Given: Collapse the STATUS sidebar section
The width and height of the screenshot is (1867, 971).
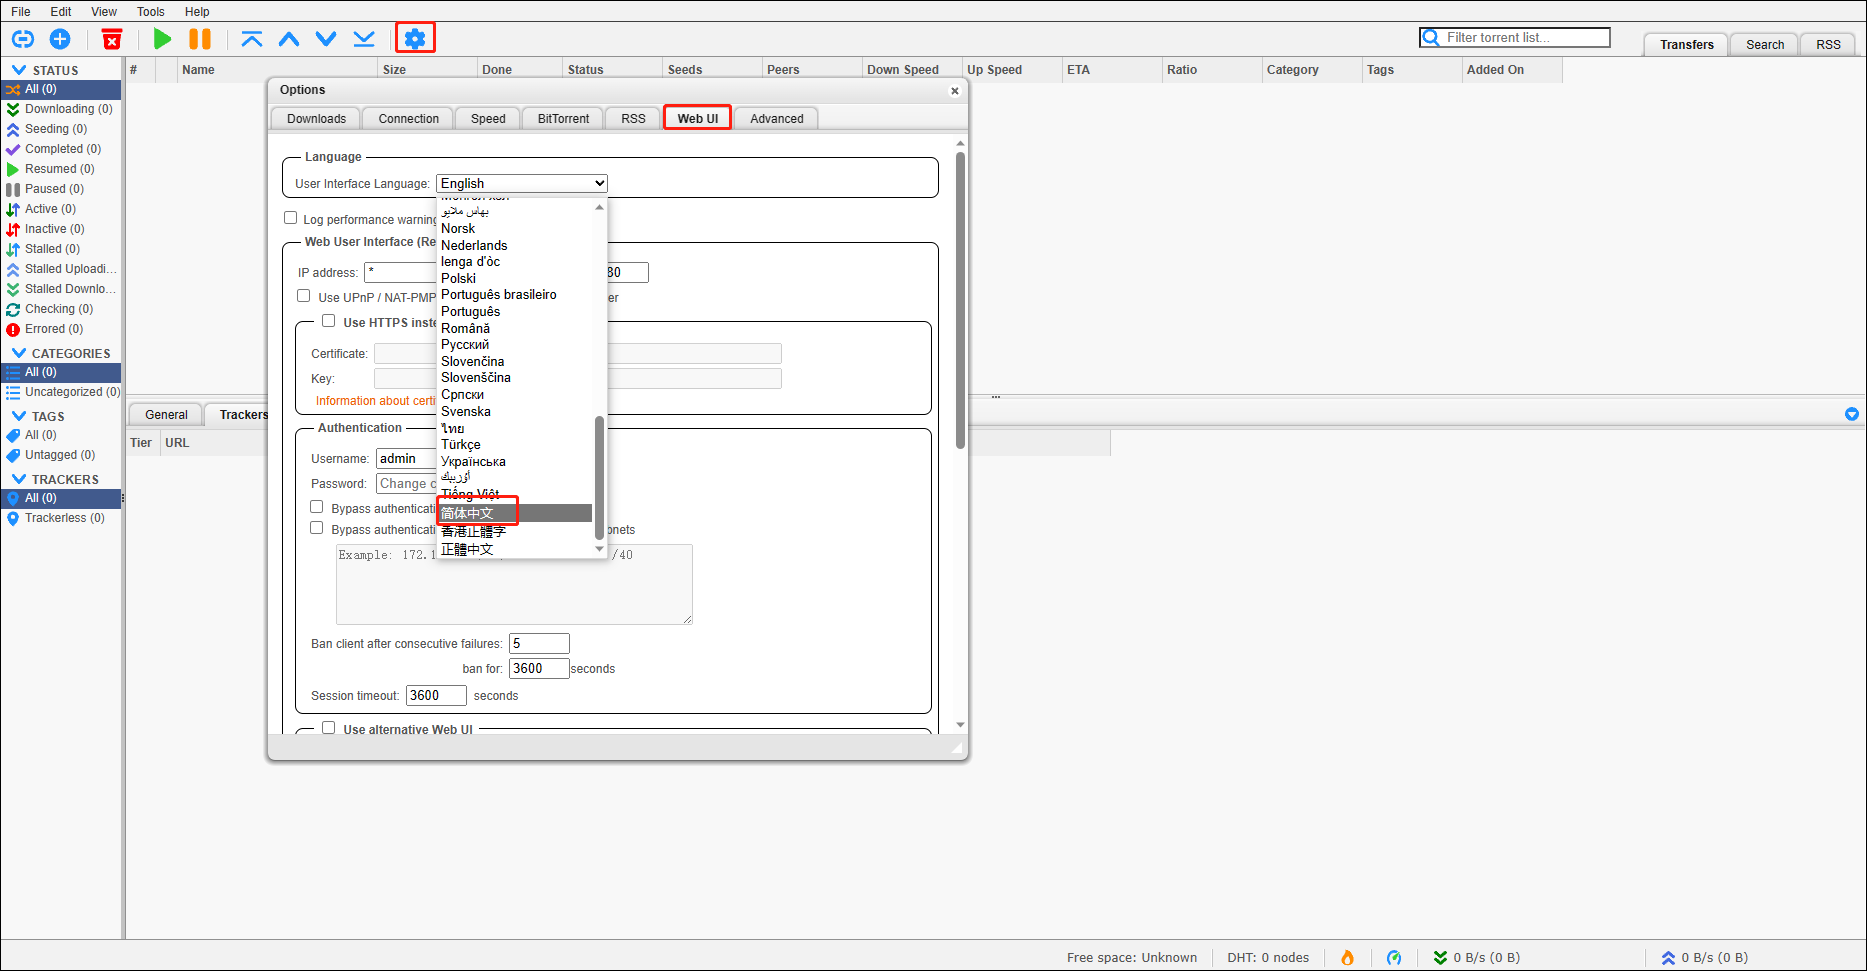Looking at the screenshot, I should [19, 70].
